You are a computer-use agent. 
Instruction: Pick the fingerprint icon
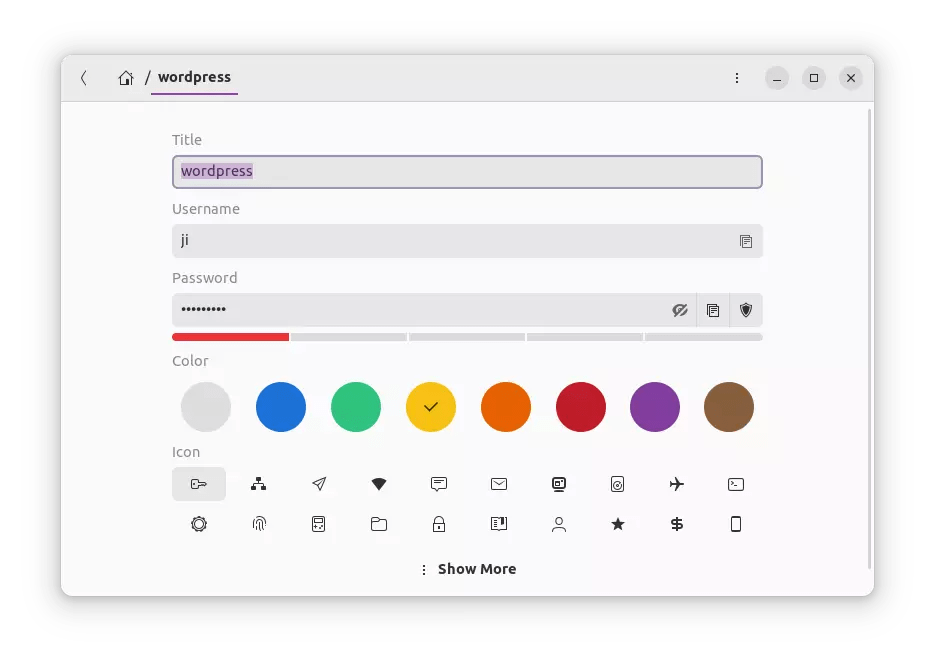tap(258, 524)
